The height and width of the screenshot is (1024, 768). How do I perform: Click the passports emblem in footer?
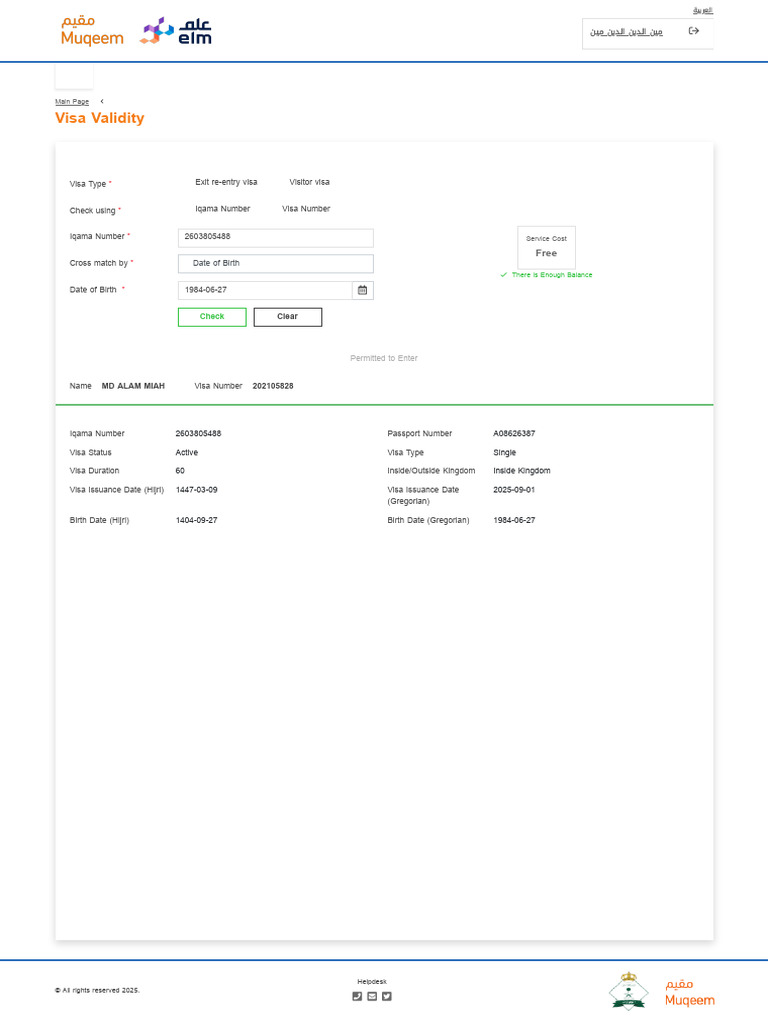[x=628, y=991]
